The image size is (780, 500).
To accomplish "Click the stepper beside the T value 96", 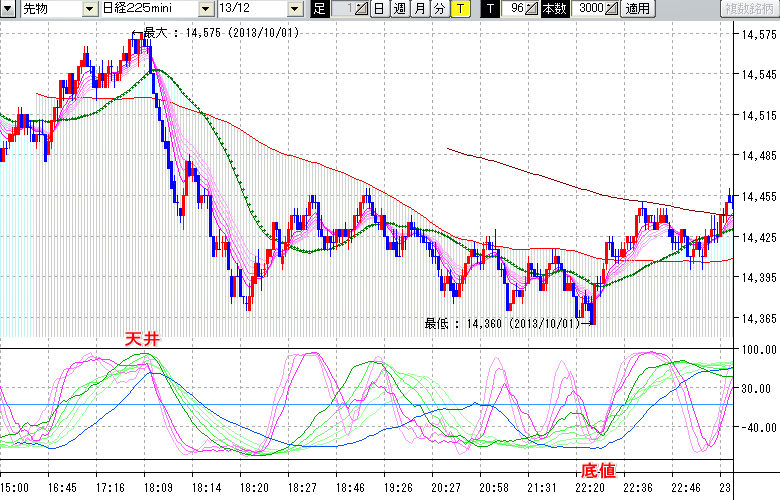I will point(532,9).
